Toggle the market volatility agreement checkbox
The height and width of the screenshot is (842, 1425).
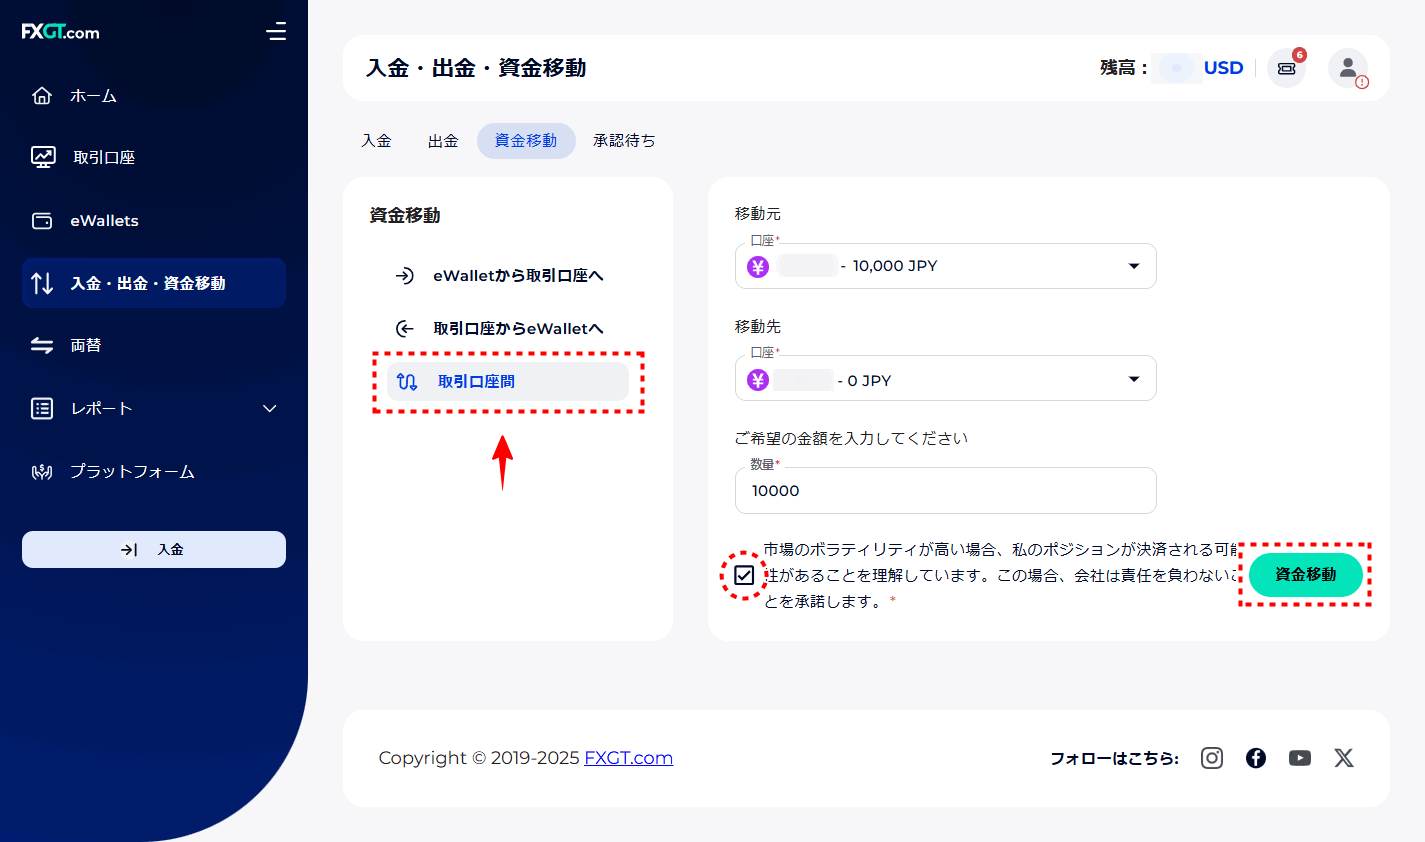744,575
